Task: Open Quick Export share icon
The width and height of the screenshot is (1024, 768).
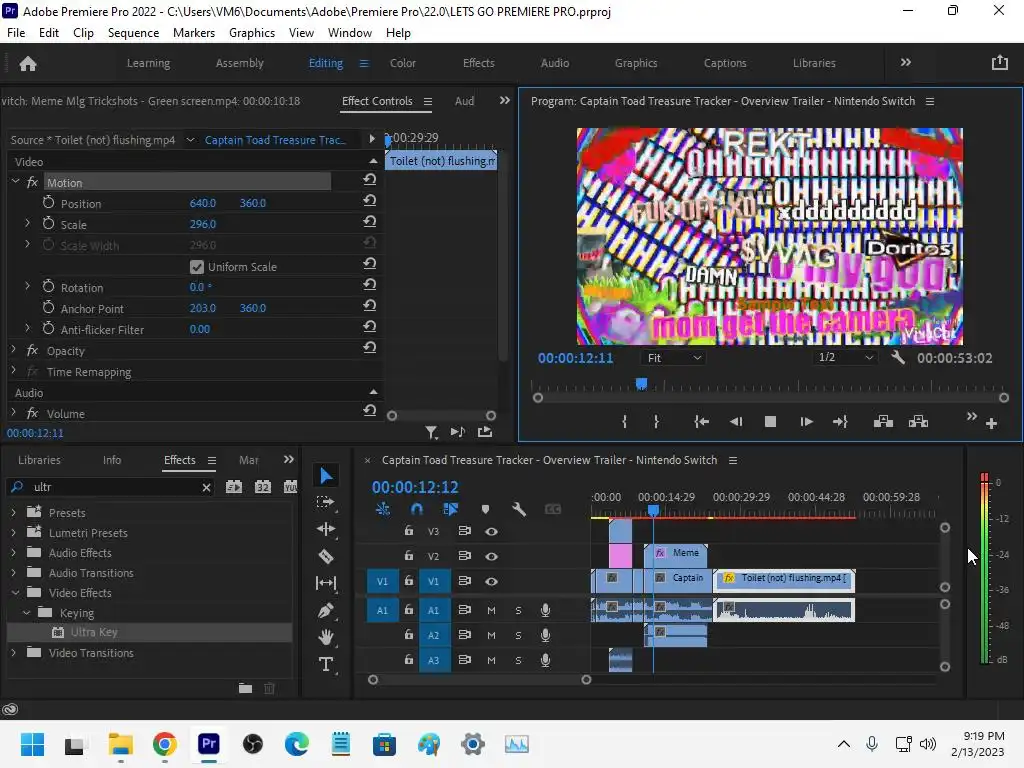Action: tap(1000, 63)
